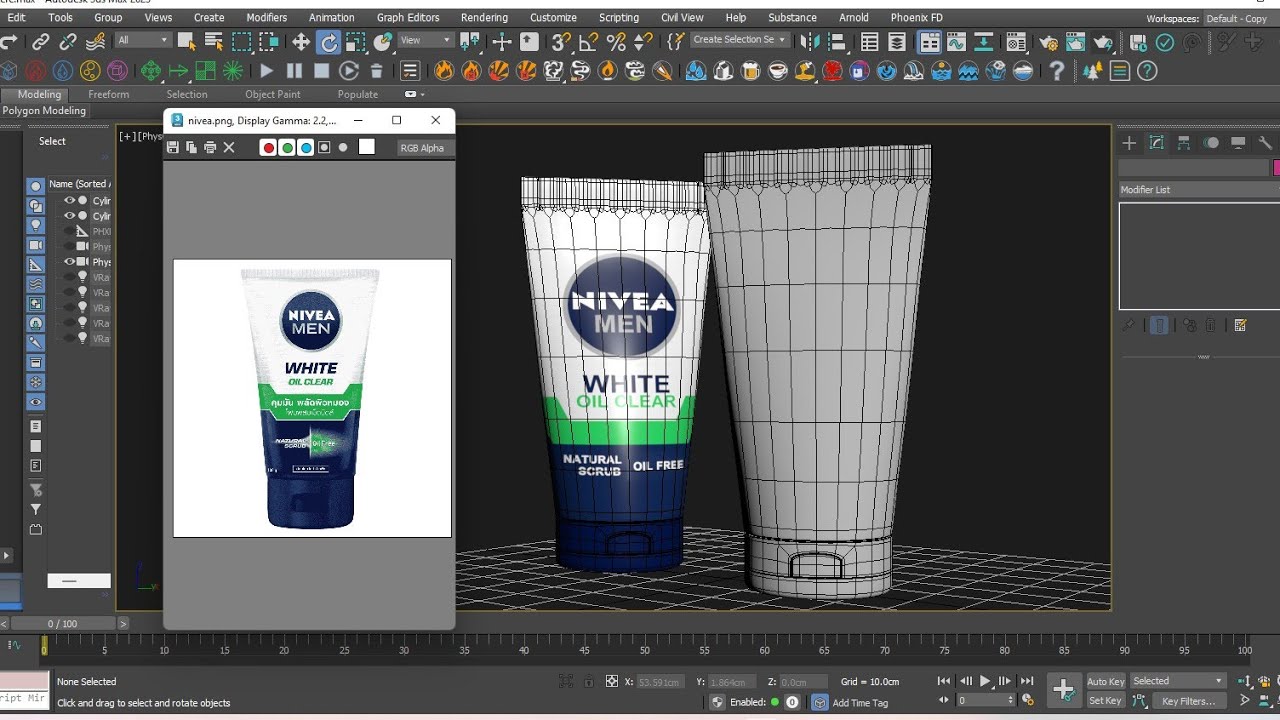Open the Create tab plus icon
The width and height of the screenshot is (1280, 720).
(x=1129, y=143)
